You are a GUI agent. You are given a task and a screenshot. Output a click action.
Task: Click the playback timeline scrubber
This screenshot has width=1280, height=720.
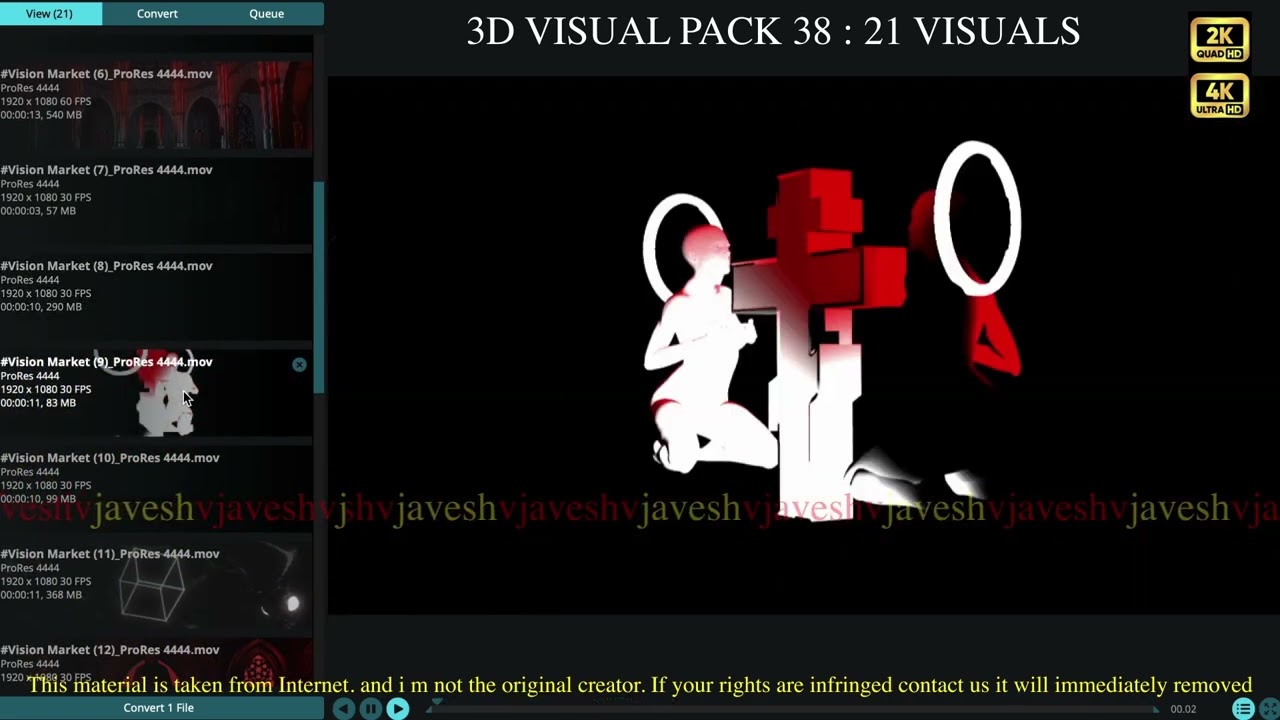coord(795,709)
